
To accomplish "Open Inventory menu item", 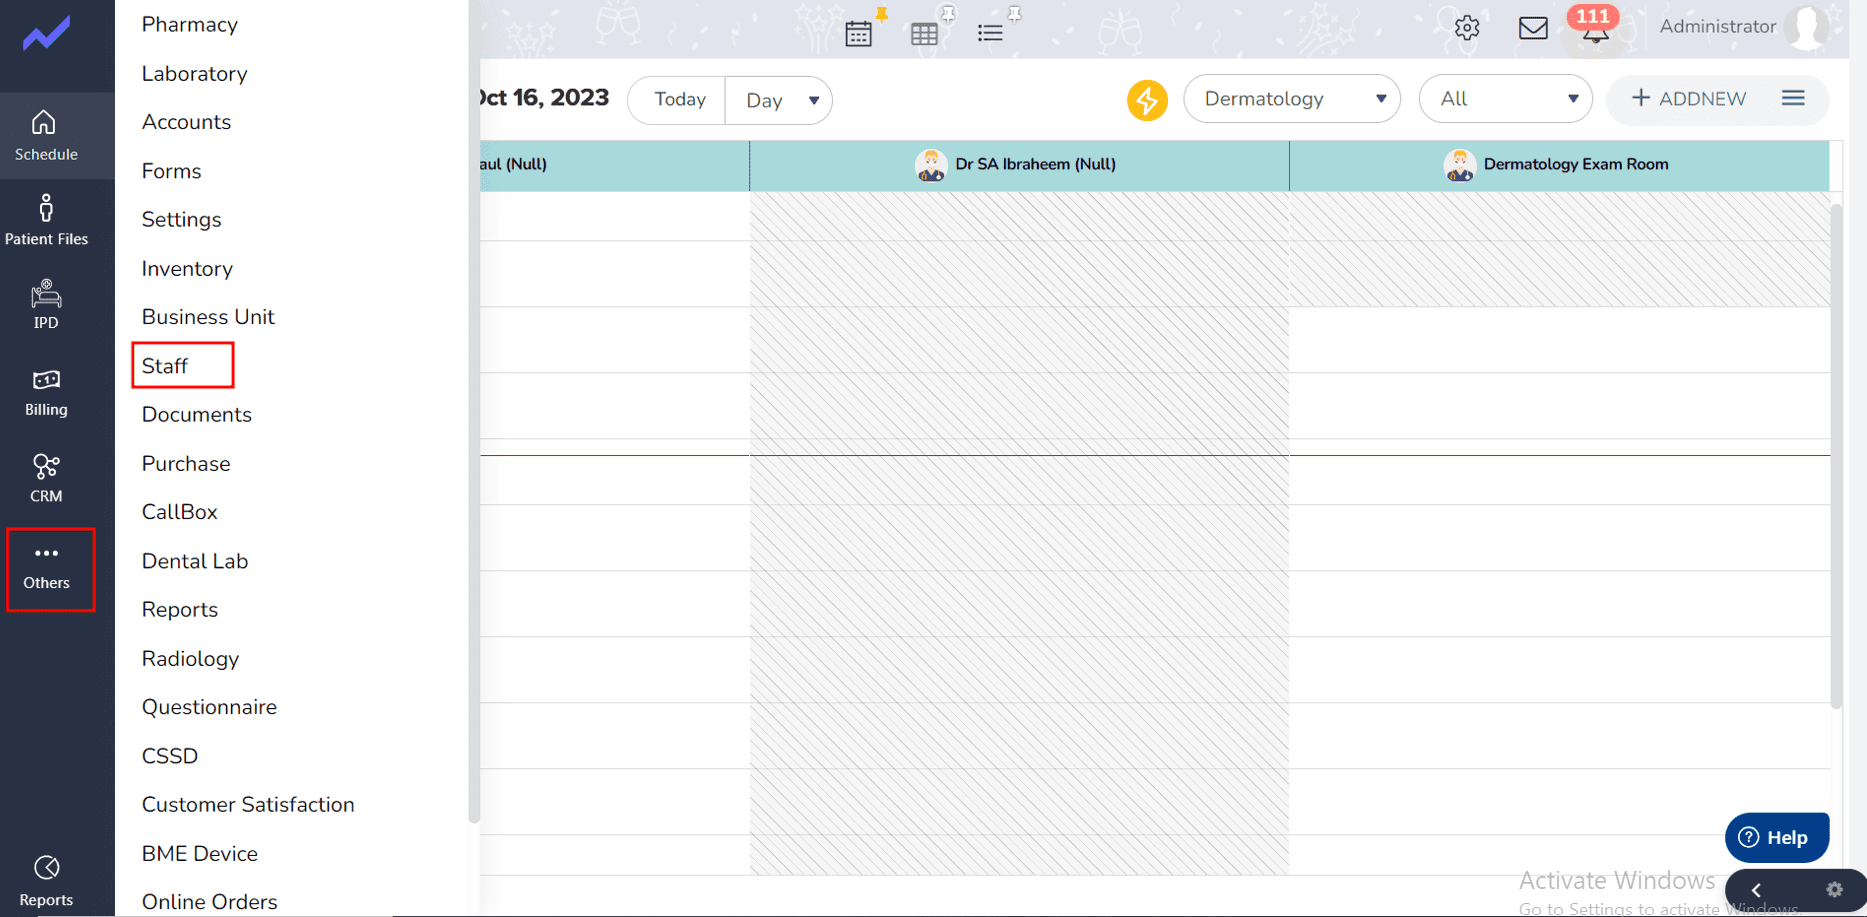I will [187, 269].
